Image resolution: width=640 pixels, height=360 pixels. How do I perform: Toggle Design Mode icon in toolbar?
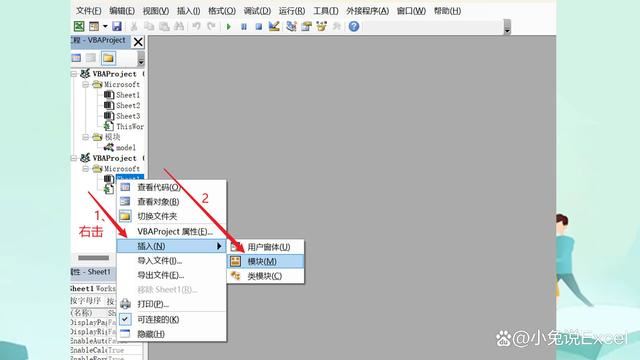[x=274, y=27]
